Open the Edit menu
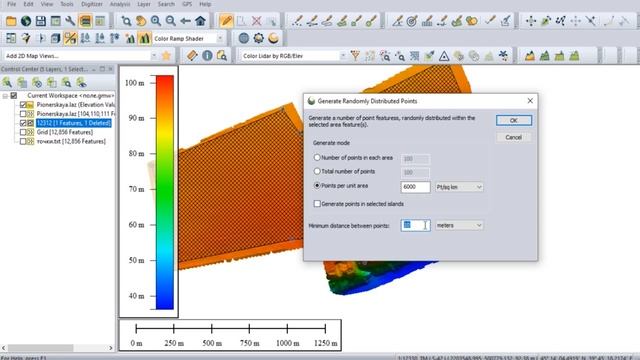 click(x=28, y=4)
